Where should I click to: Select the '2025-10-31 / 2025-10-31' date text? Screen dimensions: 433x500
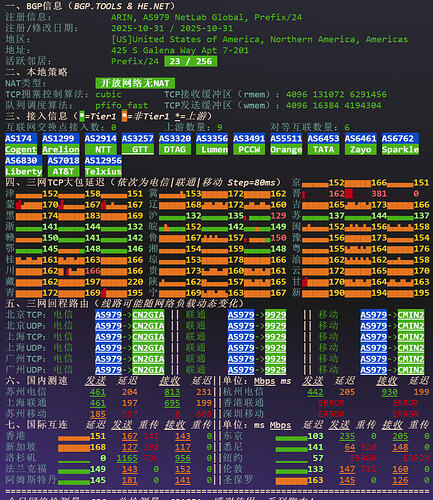pos(172,28)
